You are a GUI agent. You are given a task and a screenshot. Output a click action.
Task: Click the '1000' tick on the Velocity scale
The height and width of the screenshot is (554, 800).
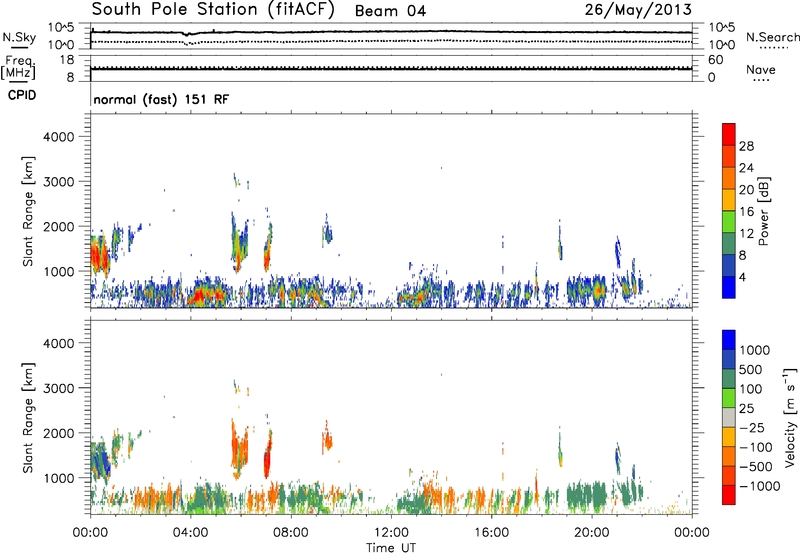pyautogui.click(x=754, y=350)
